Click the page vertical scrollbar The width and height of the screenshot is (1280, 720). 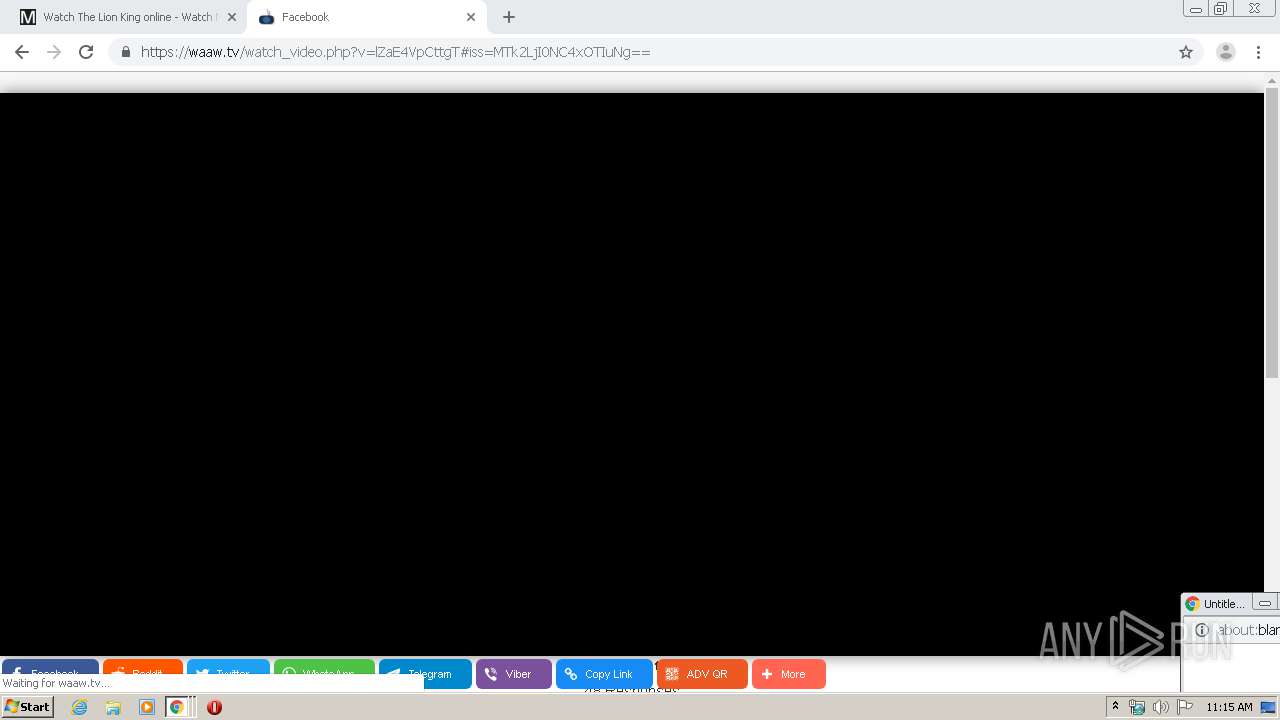[x=1272, y=232]
